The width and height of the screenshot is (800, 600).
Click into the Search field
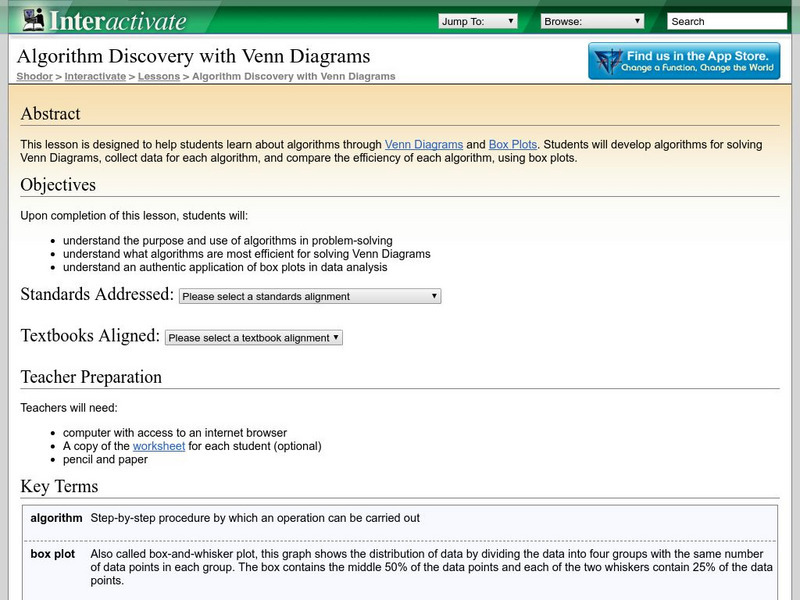point(727,21)
